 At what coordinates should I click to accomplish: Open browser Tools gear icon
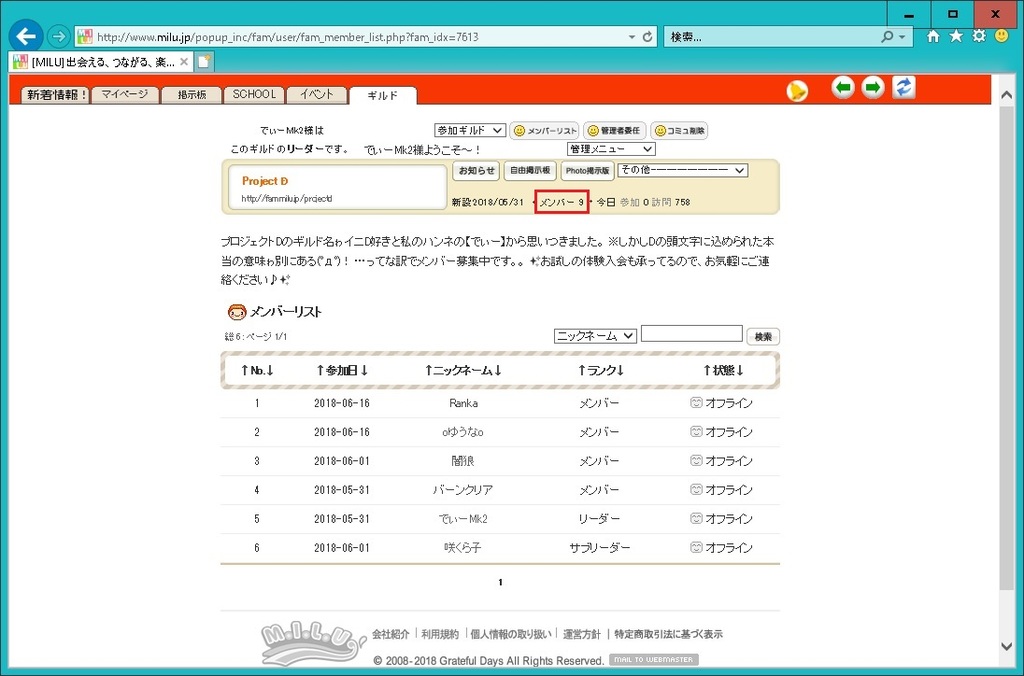pyautogui.click(x=979, y=36)
